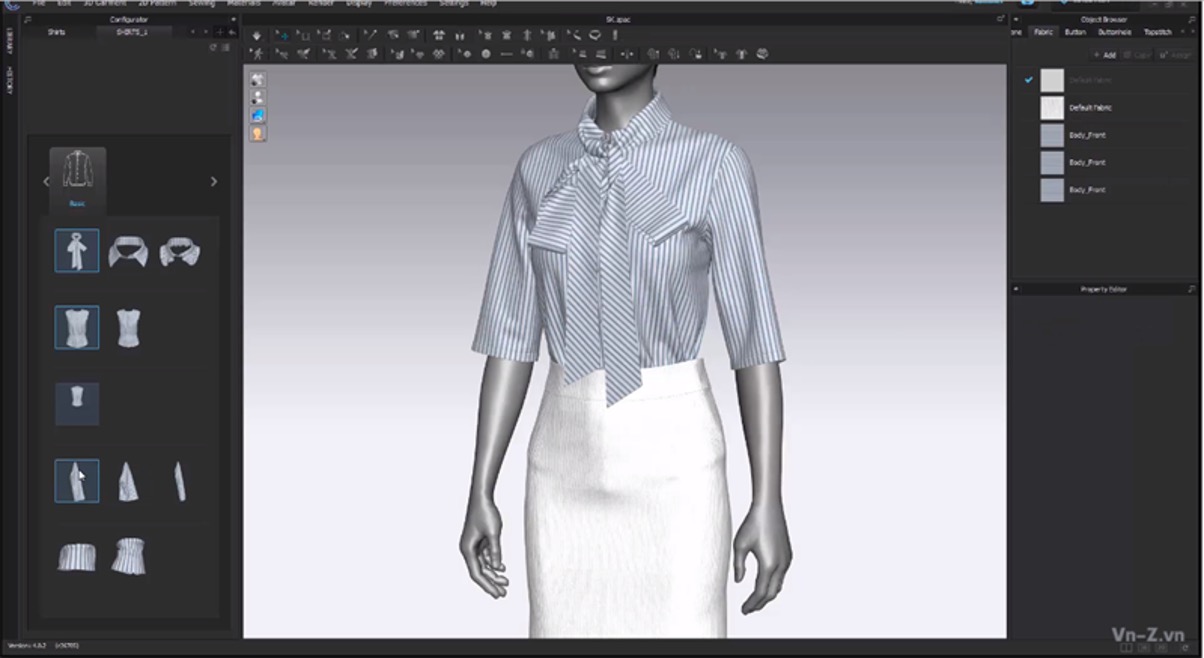
Task: Choose the plain straight cuff thumbnail
Action: [x=77, y=556]
